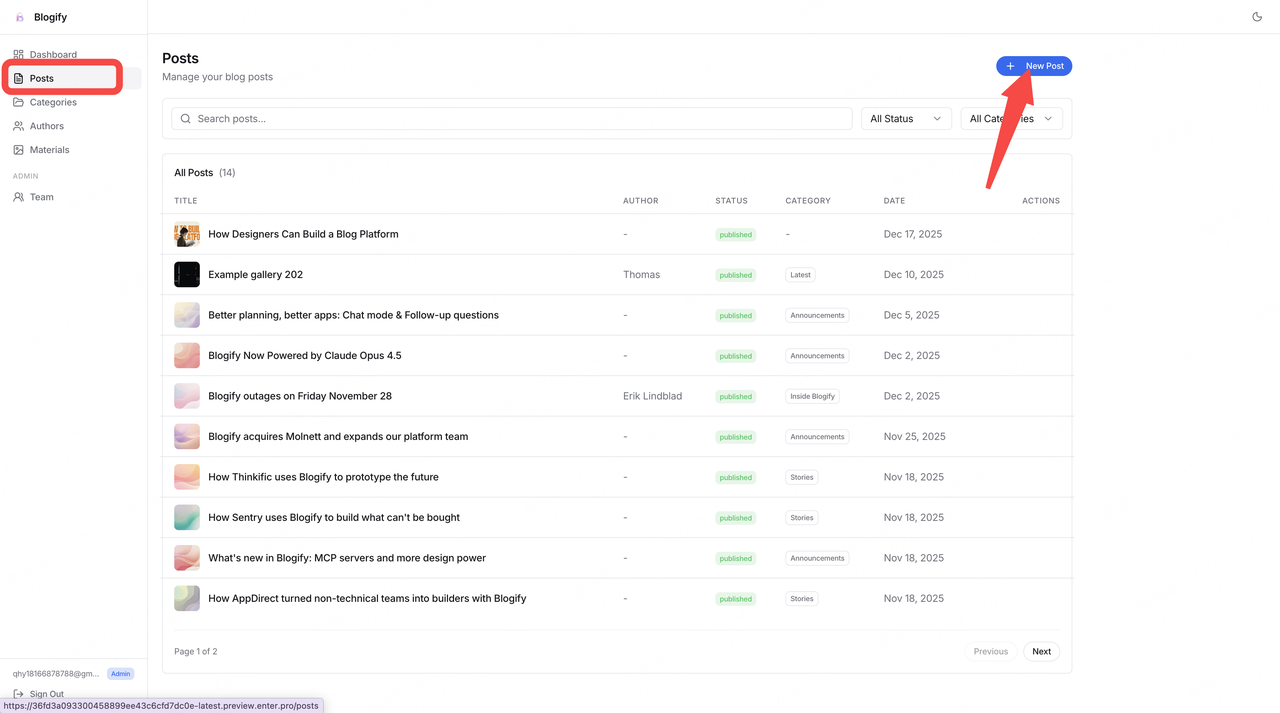
Task: Click Inside Blogify category tag
Action: click(x=812, y=396)
